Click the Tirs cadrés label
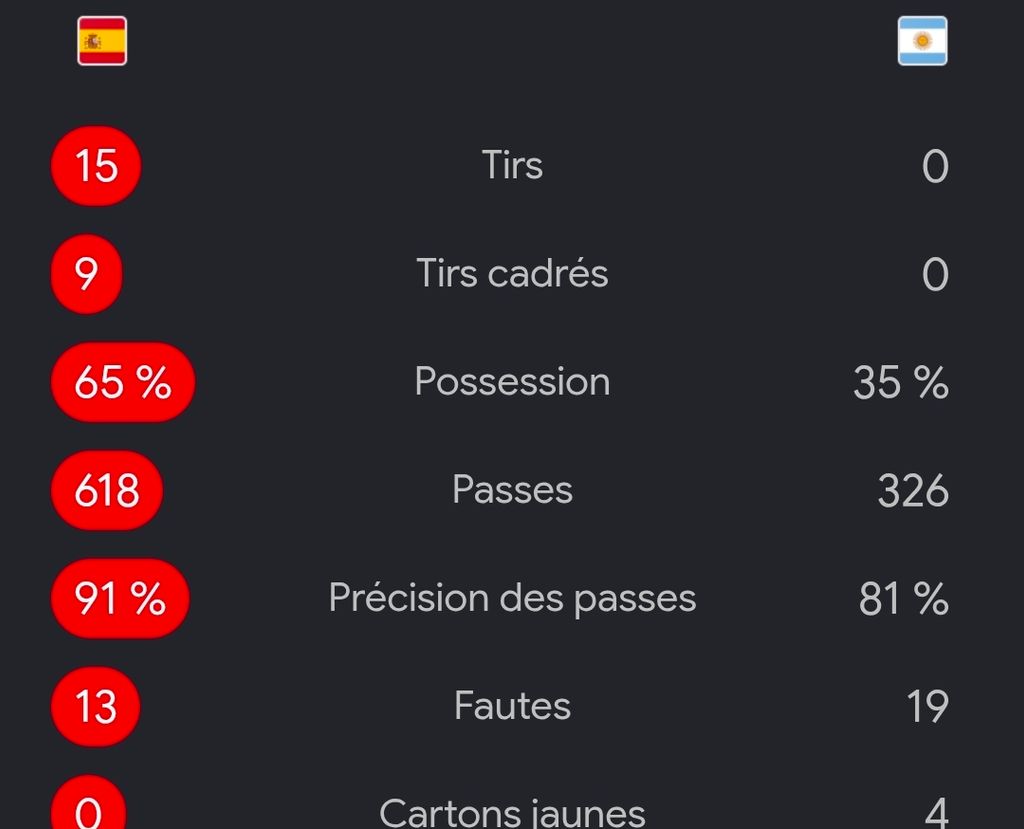 tap(512, 272)
